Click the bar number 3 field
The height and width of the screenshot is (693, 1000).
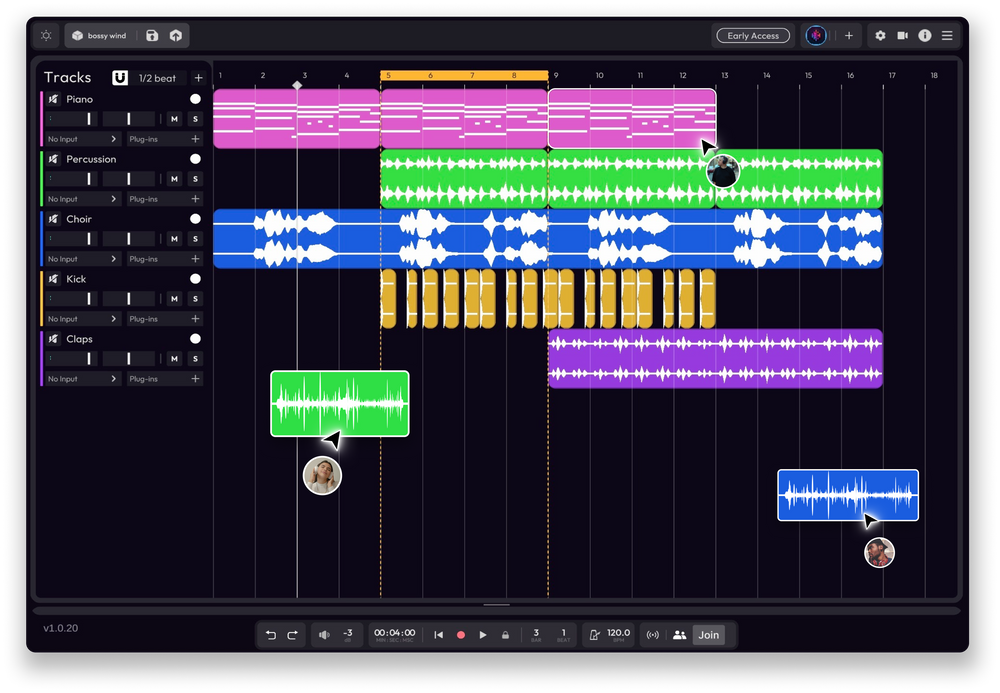tap(536, 634)
